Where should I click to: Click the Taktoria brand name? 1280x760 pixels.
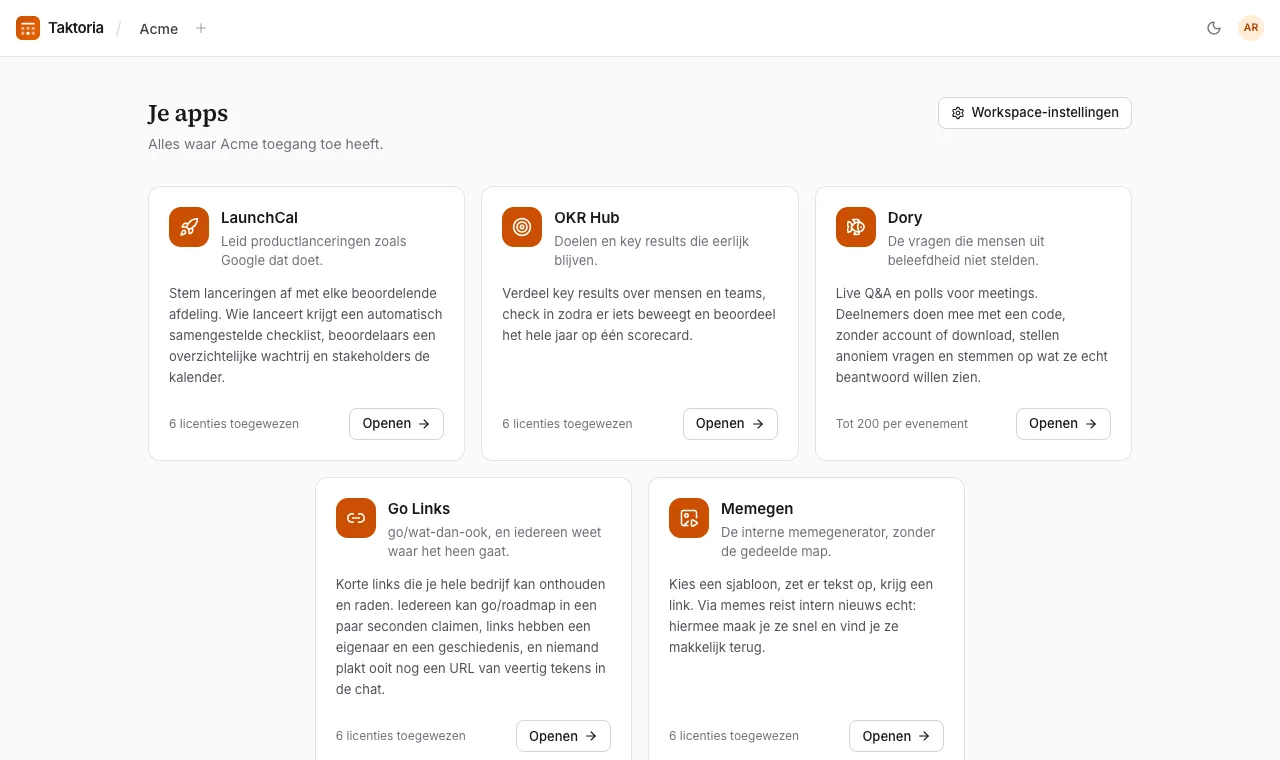point(76,28)
